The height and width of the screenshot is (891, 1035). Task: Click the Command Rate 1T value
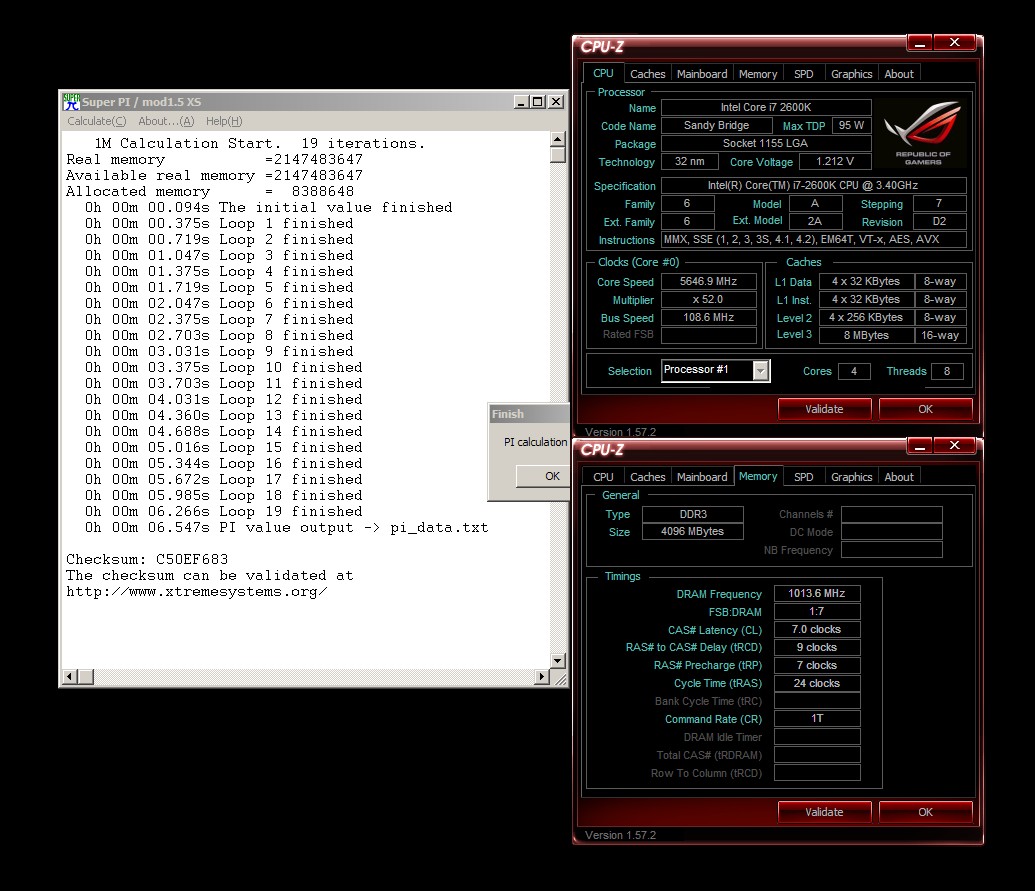817,718
